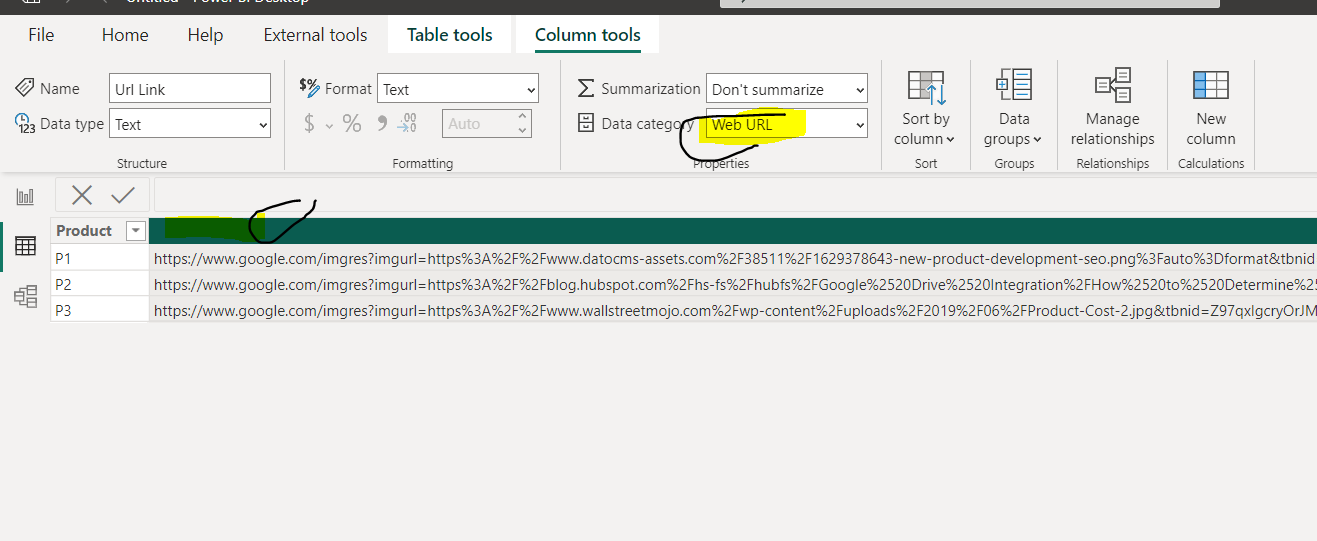Open the Data category dropdown showing Web URL
1317x541 pixels.
pyautogui.click(x=787, y=124)
